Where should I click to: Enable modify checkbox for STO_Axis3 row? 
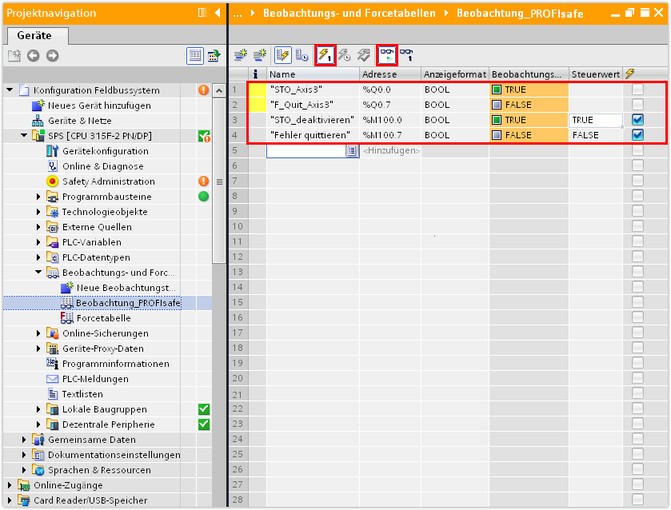[x=637, y=90]
